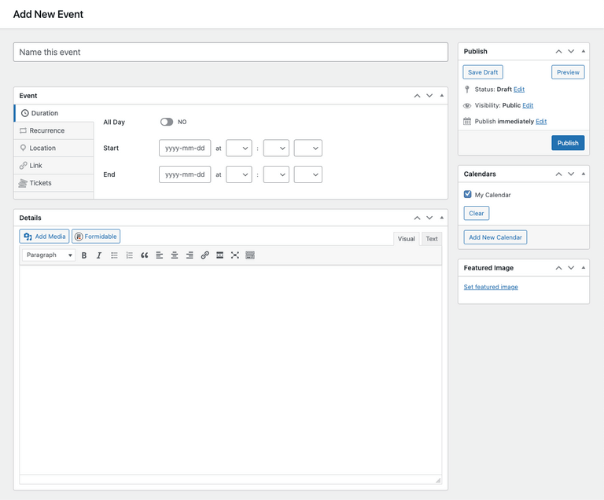
Task: Move Calendars panel down
Action: click(571, 174)
